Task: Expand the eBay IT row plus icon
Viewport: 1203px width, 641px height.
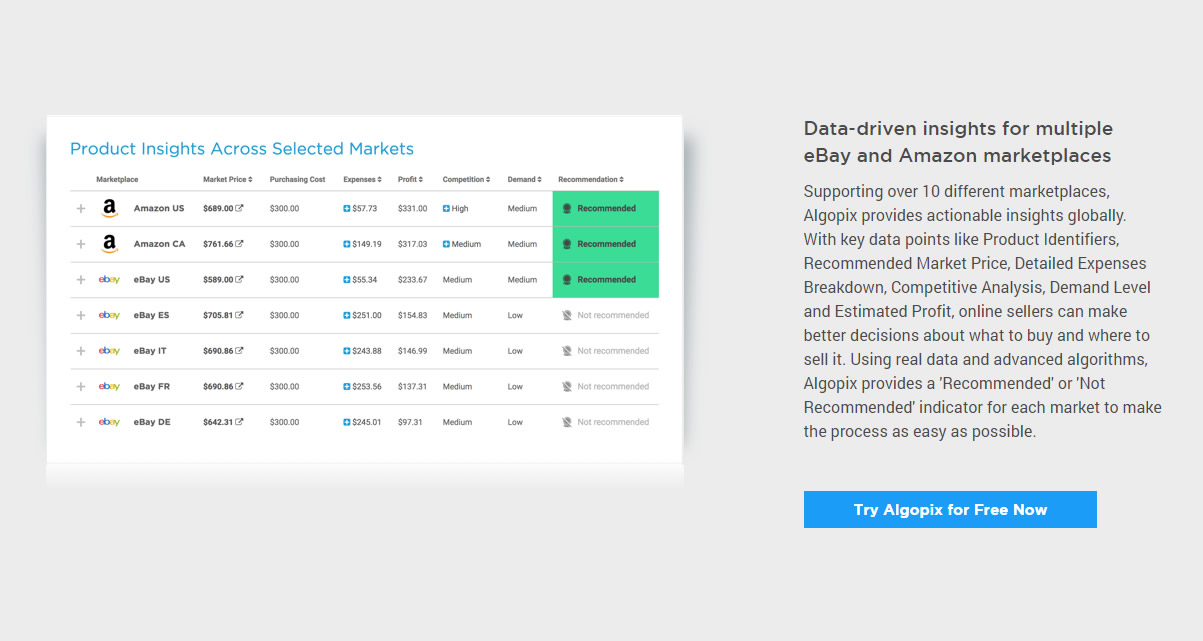Action: (x=81, y=351)
